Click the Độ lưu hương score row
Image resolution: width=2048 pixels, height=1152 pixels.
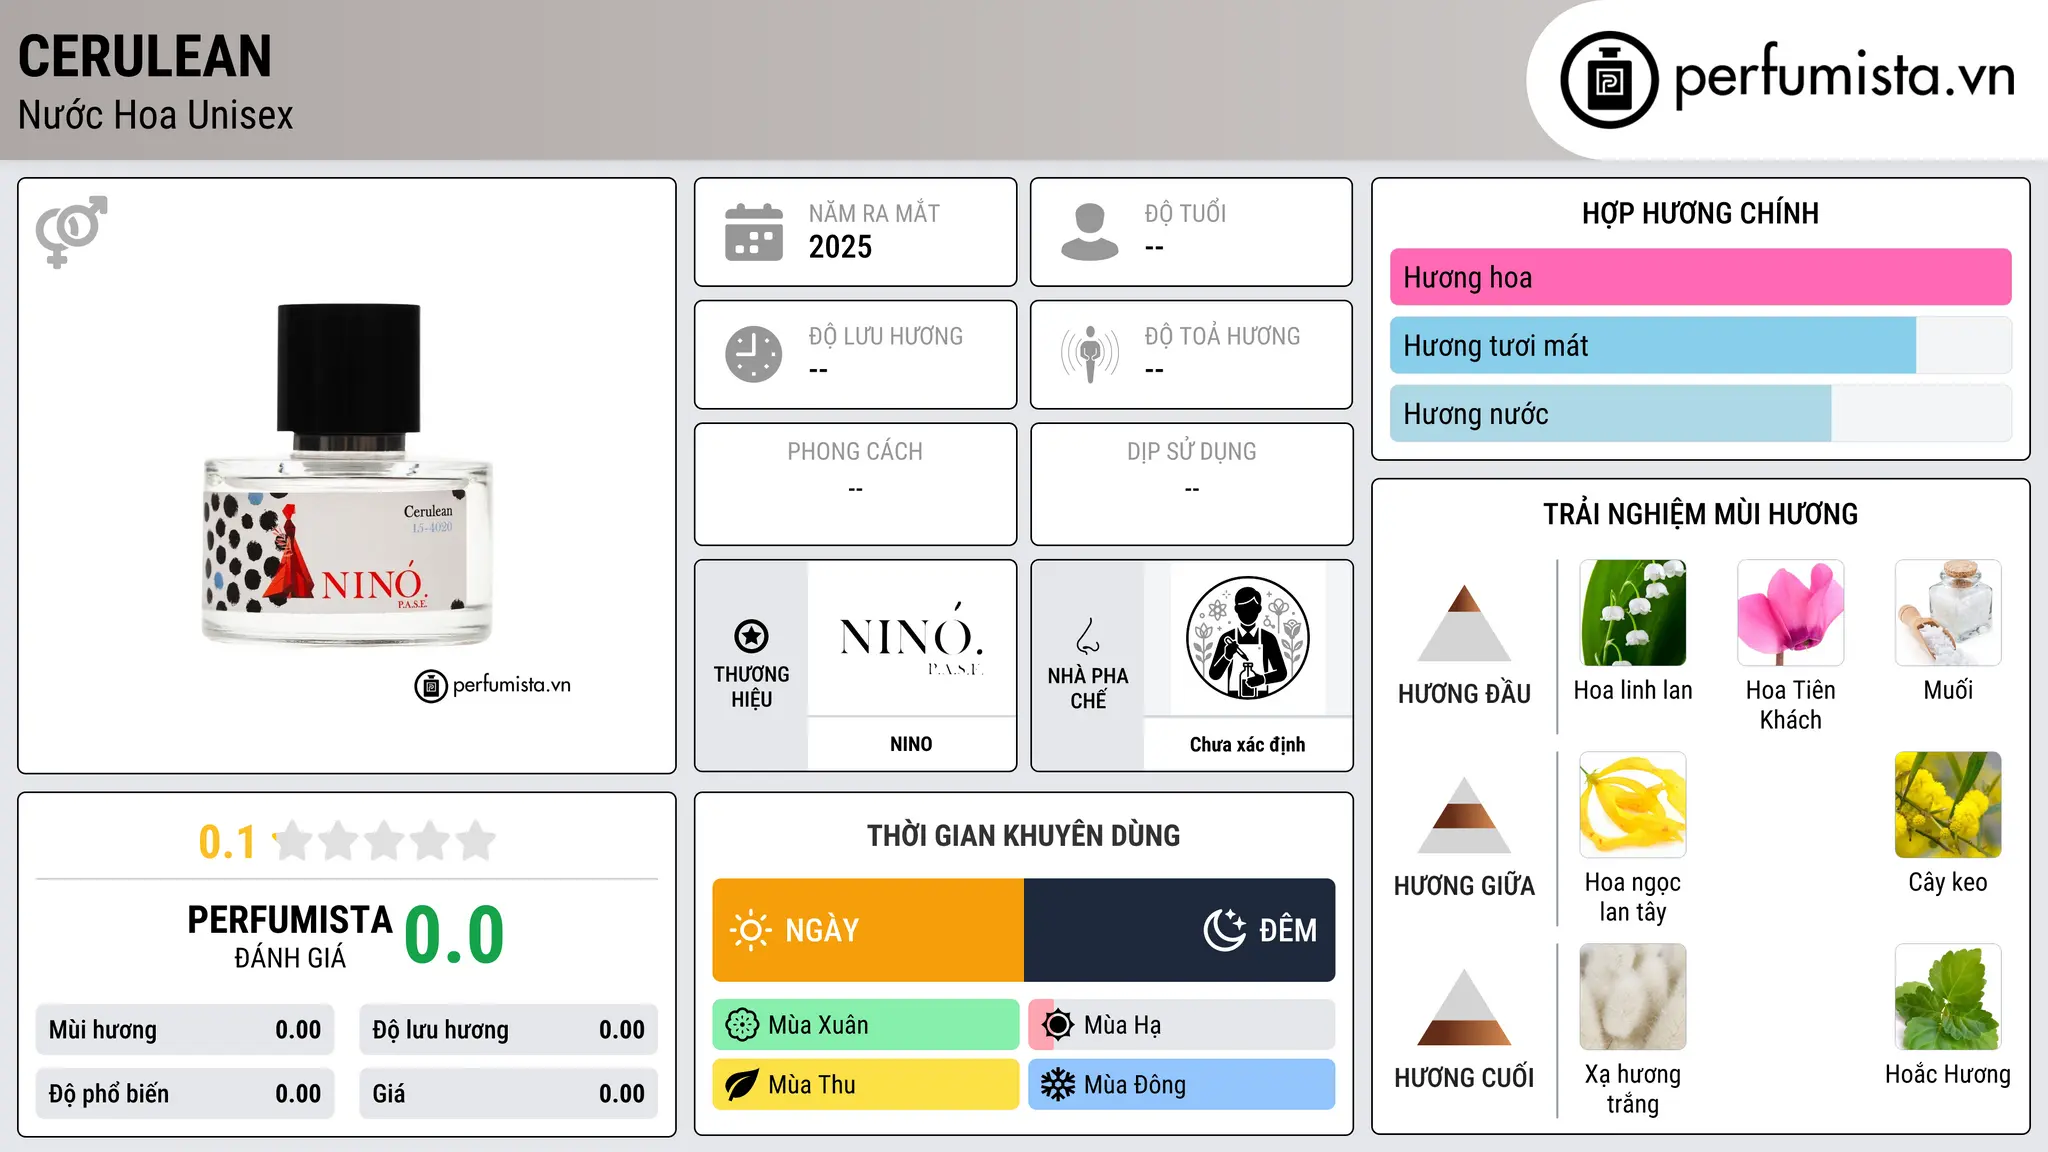click(508, 1030)
